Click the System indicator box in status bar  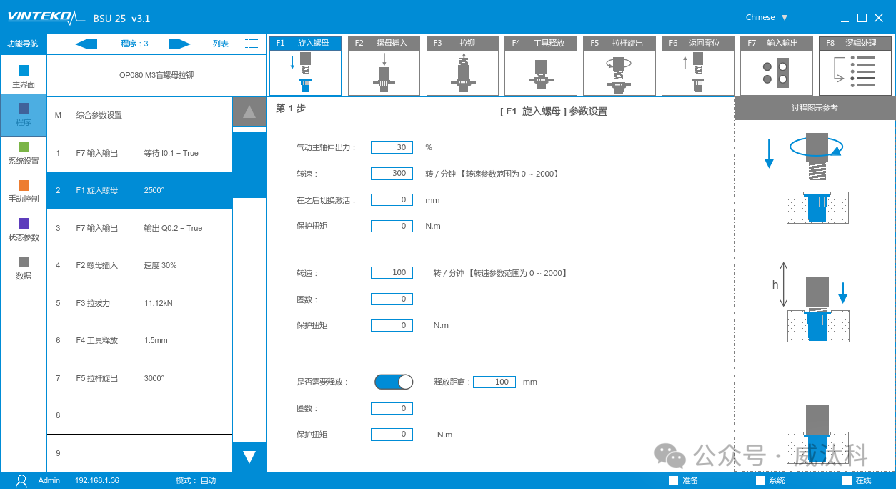[760, 481]
